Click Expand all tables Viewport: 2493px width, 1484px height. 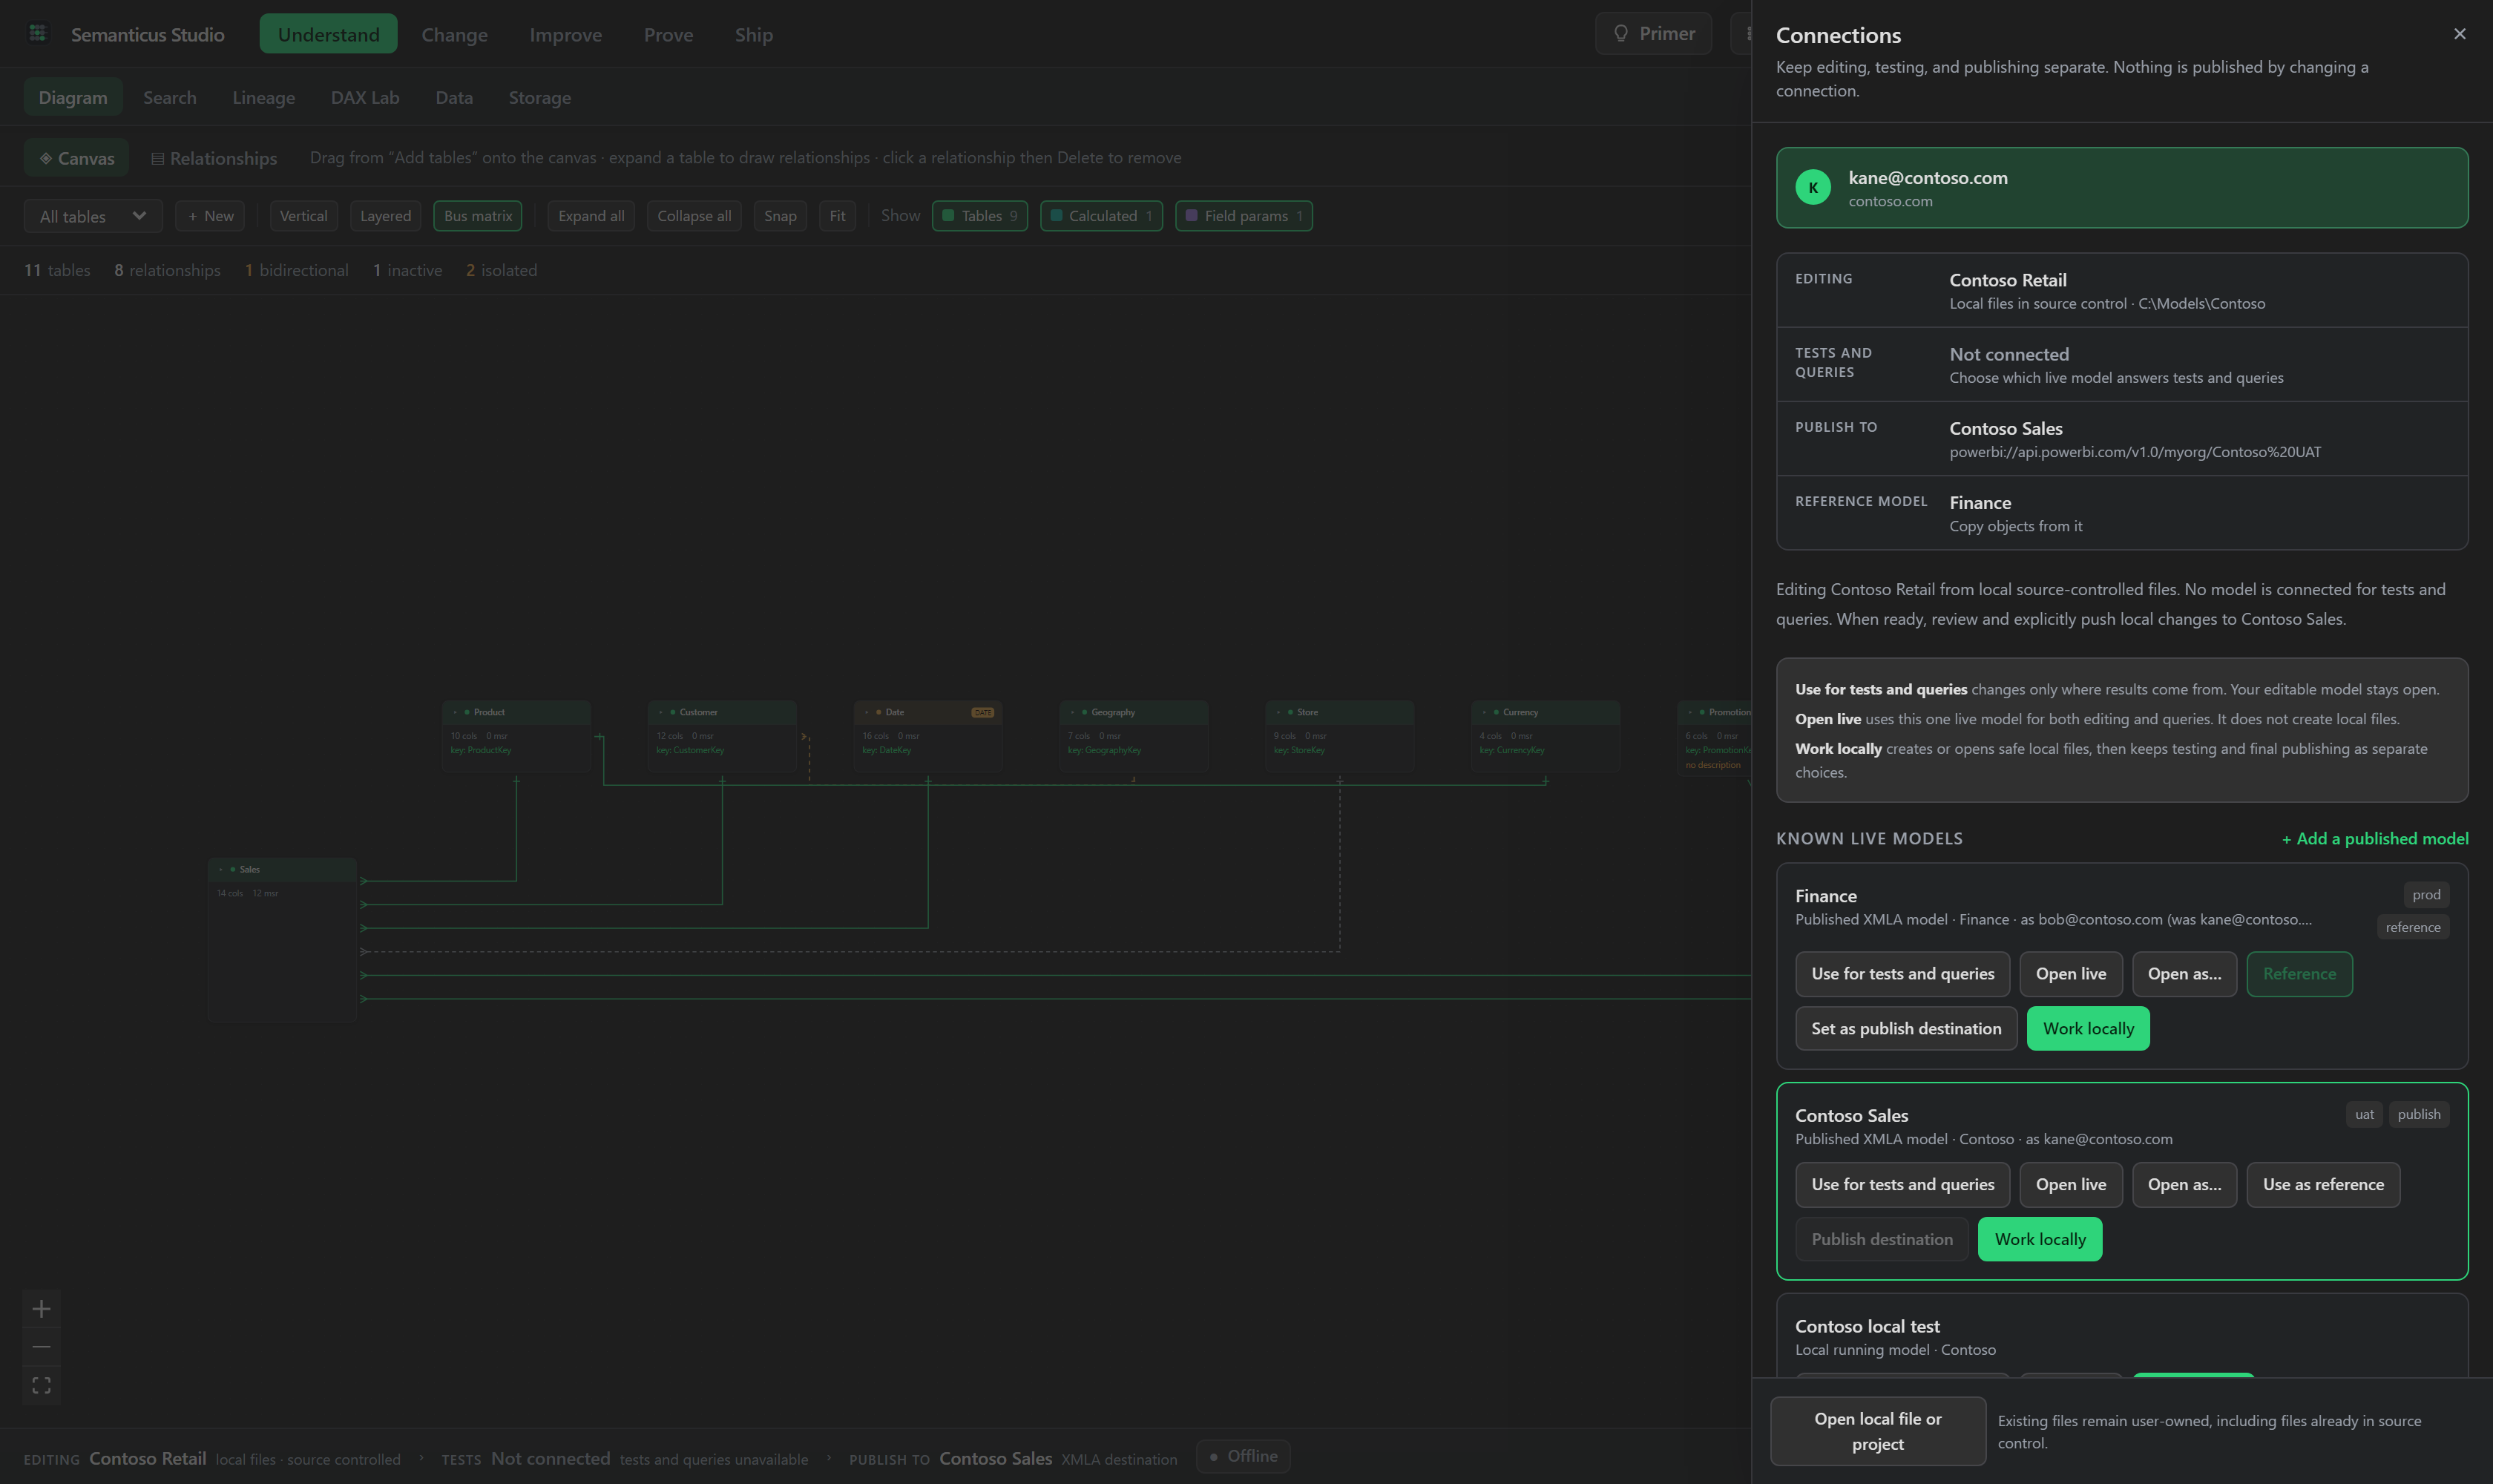(591, 216)
